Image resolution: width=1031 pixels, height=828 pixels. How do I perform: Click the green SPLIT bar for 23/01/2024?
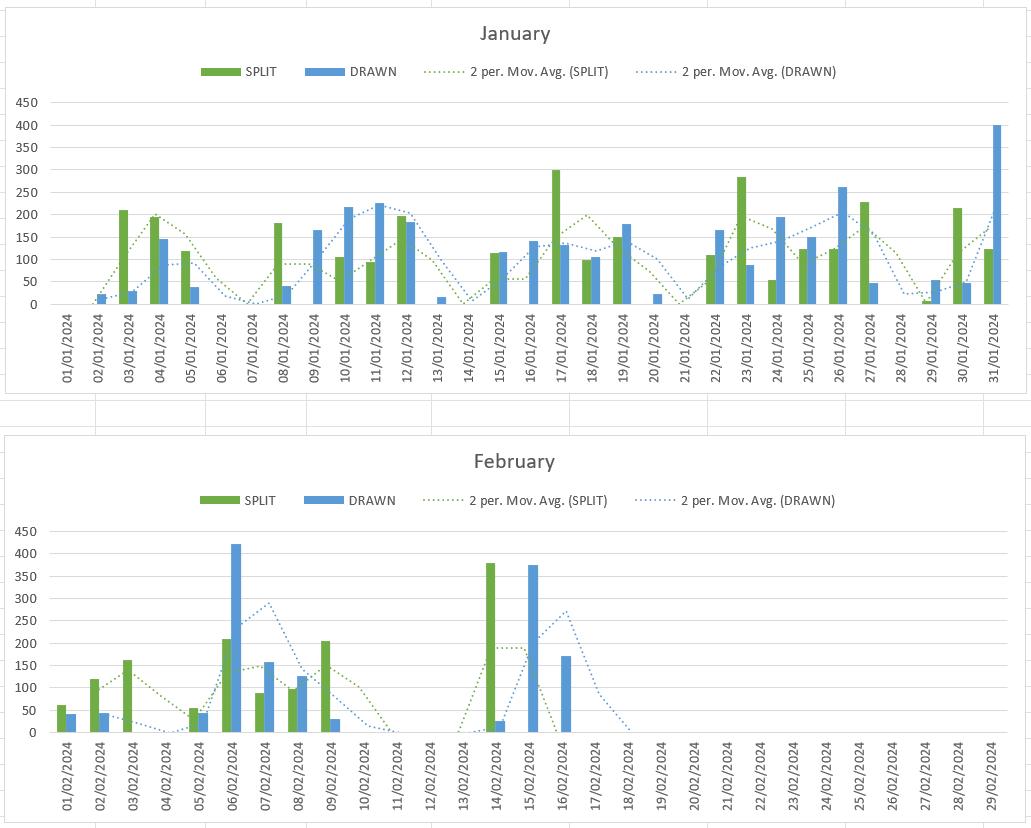pyautogui.click(x=741, y=241)
